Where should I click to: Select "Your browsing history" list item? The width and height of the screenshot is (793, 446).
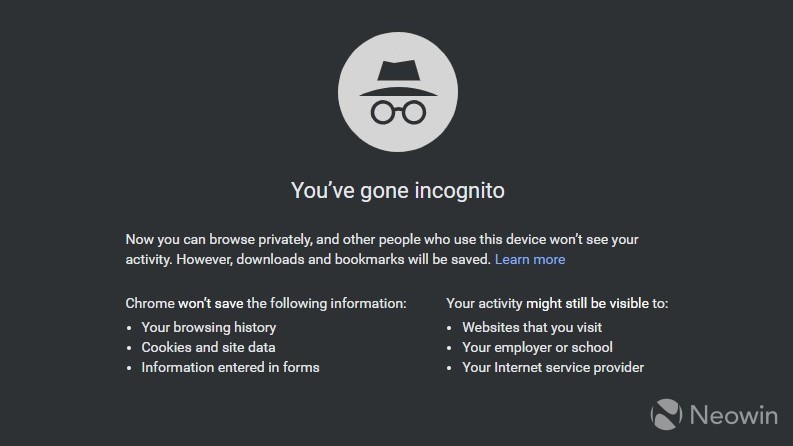[209, 327]
